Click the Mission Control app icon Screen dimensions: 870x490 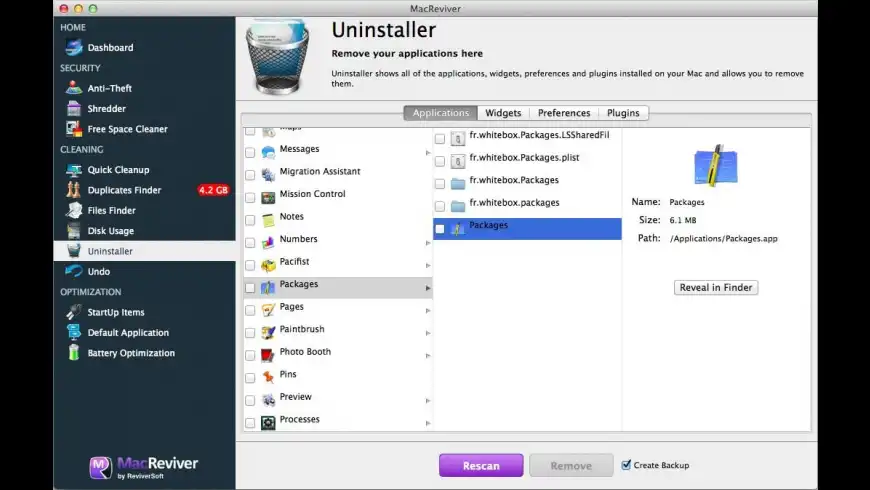pos(268,198)
